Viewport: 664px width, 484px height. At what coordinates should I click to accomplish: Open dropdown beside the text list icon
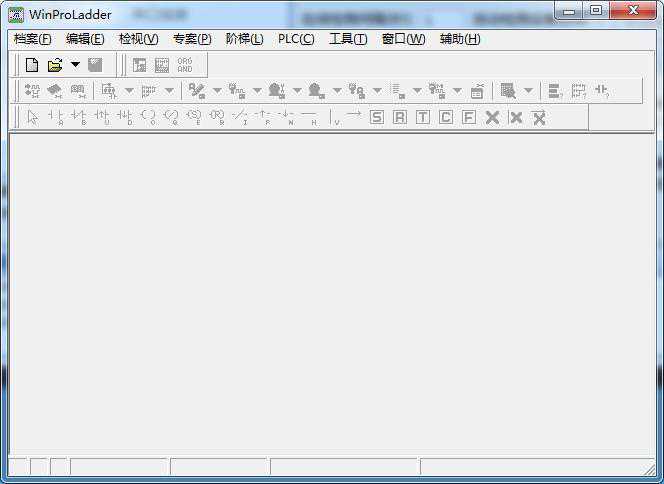pyautogui.click(x=417, y=90)
